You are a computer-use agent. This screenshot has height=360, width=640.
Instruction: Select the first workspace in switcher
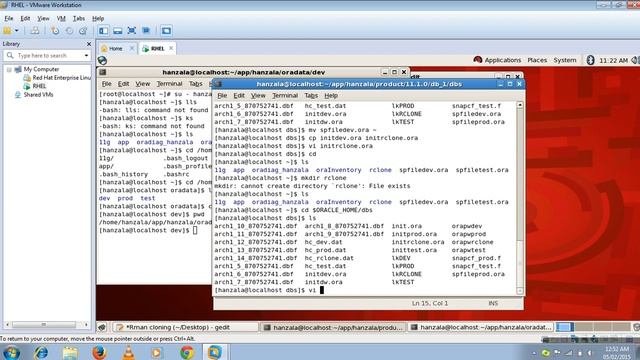[x=564, y=327]
